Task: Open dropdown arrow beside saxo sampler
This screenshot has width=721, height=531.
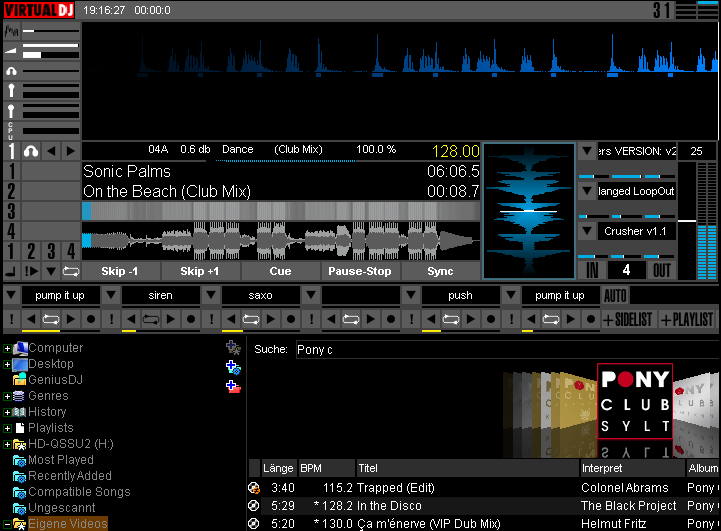Action: click(x=211, y=296)
